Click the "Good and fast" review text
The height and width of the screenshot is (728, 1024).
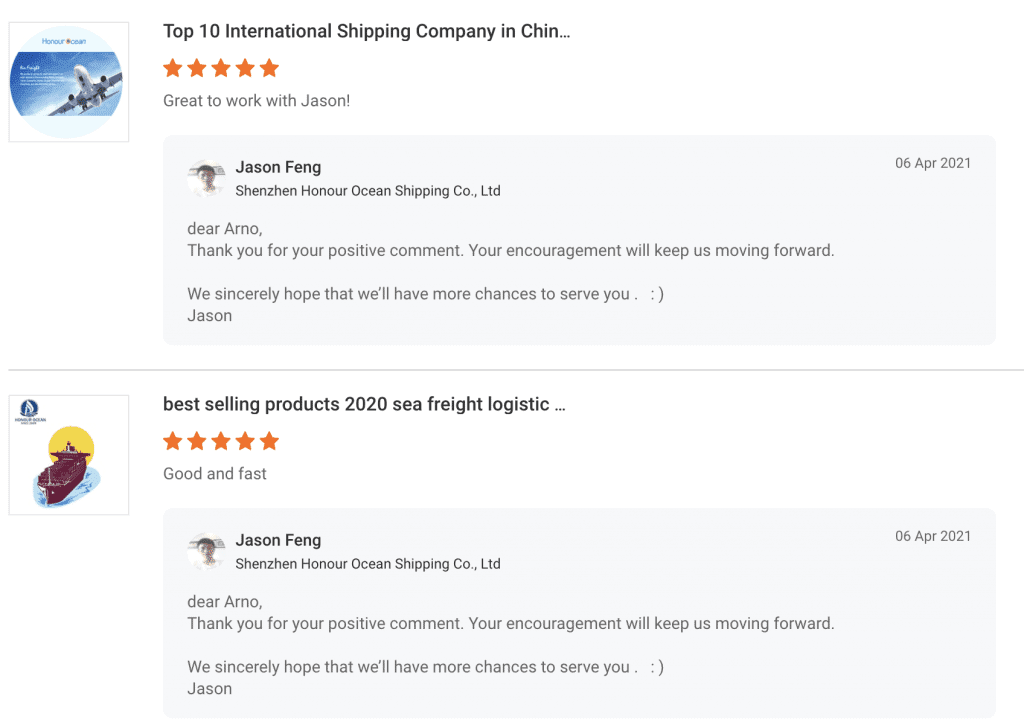(215, 474)
